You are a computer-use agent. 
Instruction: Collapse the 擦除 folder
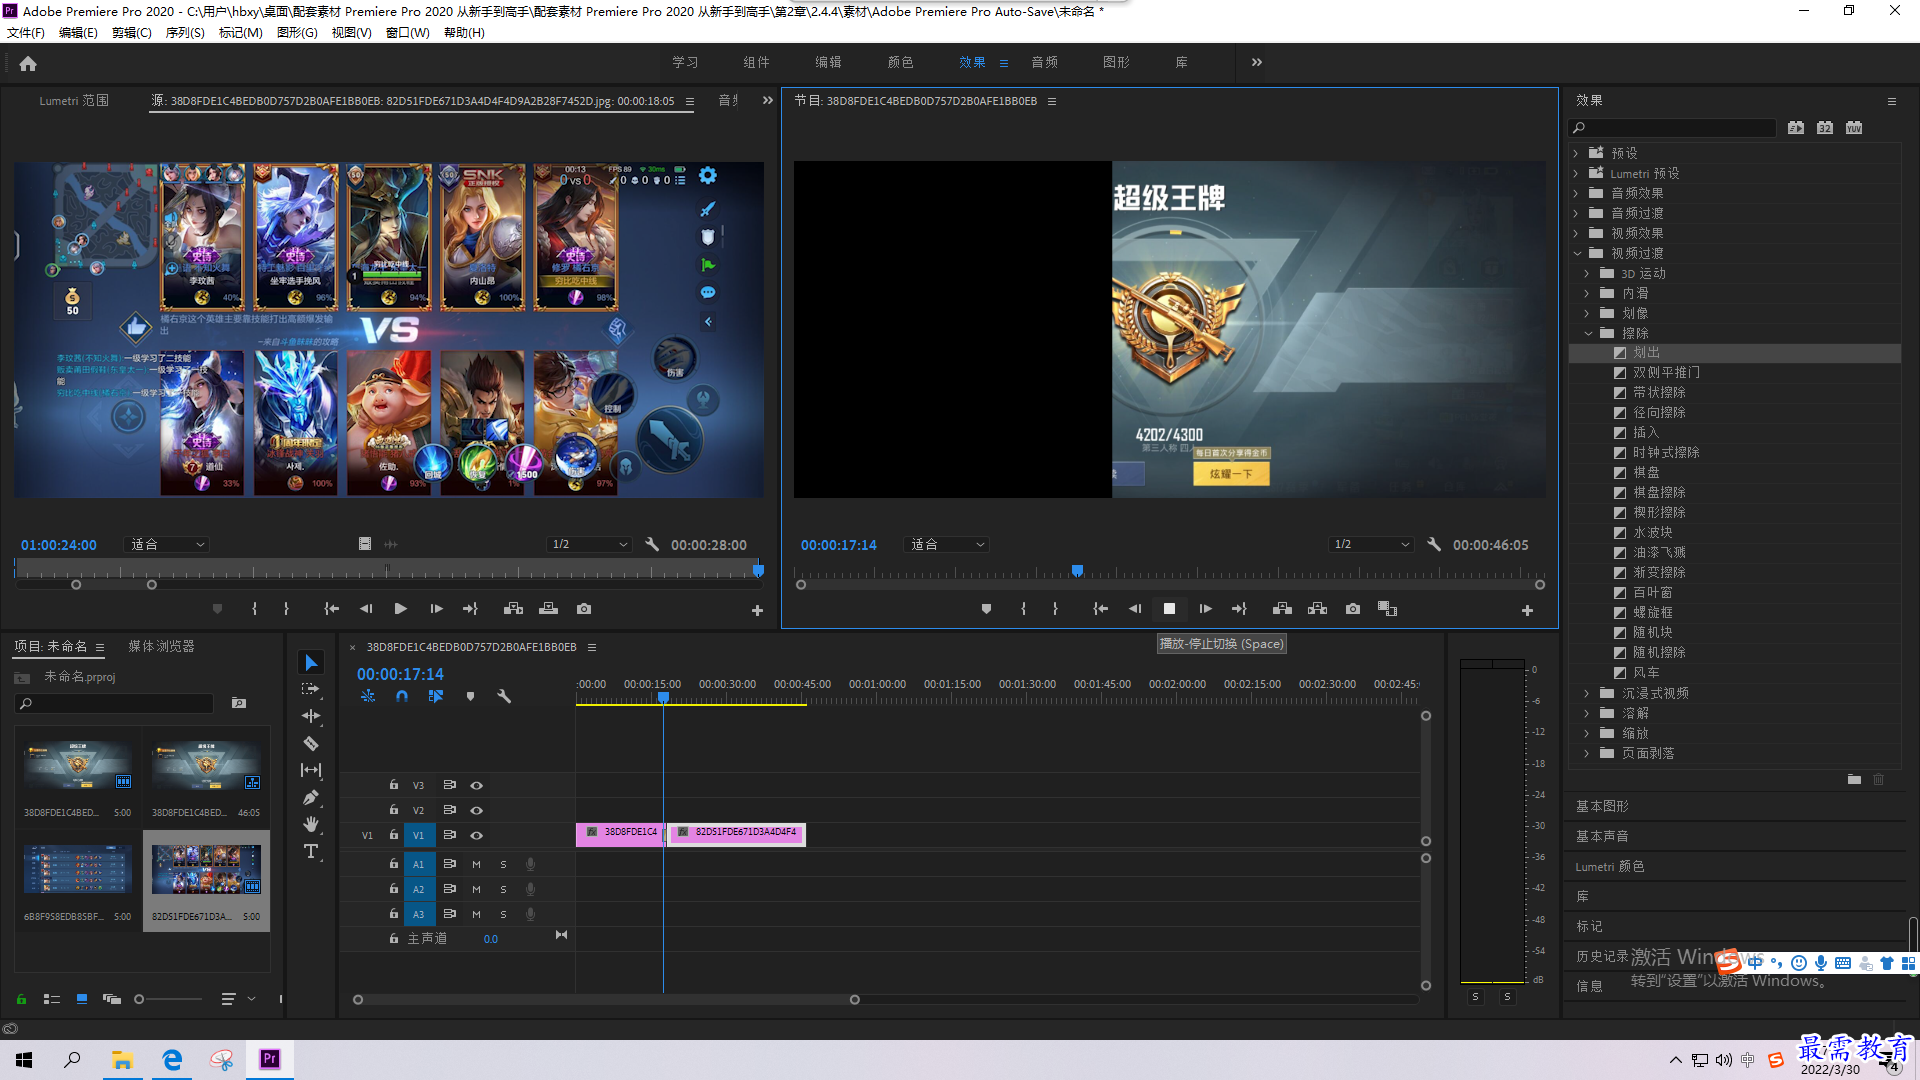(1588, 333)
